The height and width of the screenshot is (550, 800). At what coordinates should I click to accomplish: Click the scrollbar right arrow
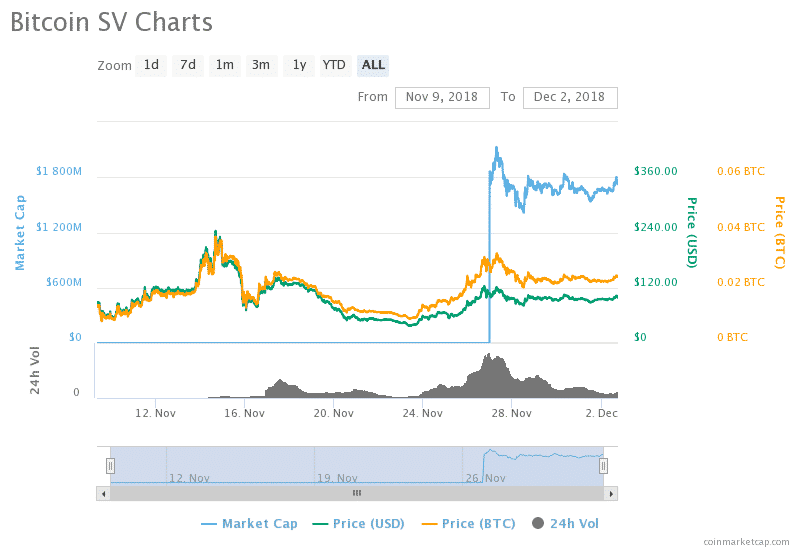point(611,493)
